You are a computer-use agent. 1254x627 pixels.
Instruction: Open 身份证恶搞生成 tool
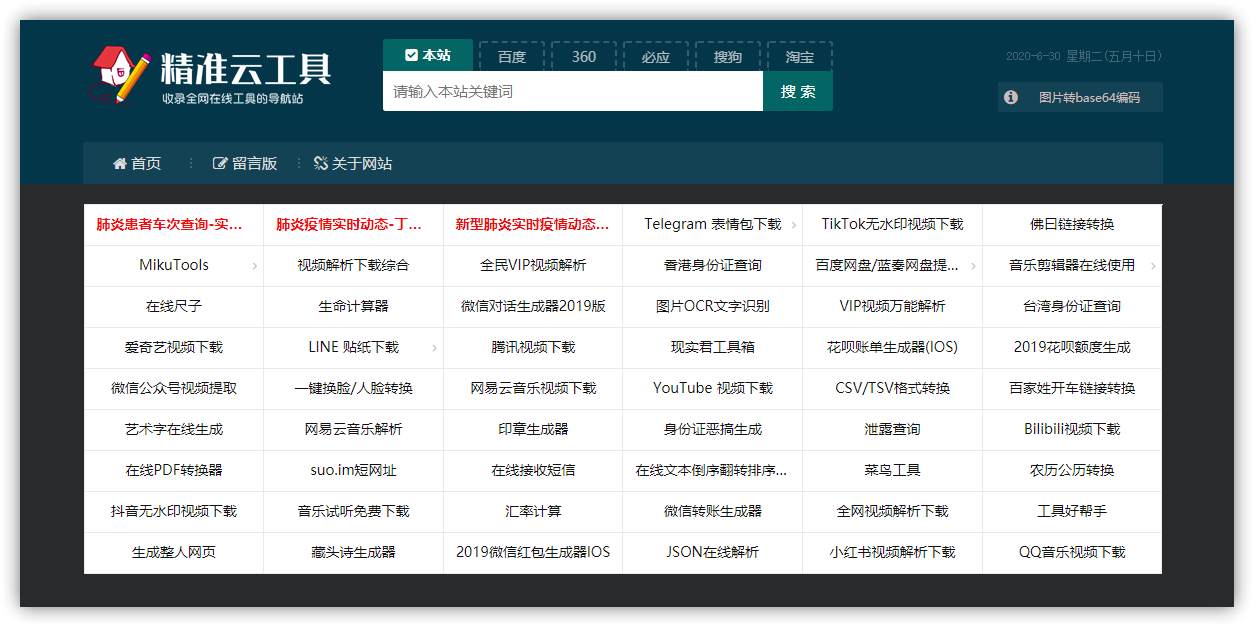point(713,430)
